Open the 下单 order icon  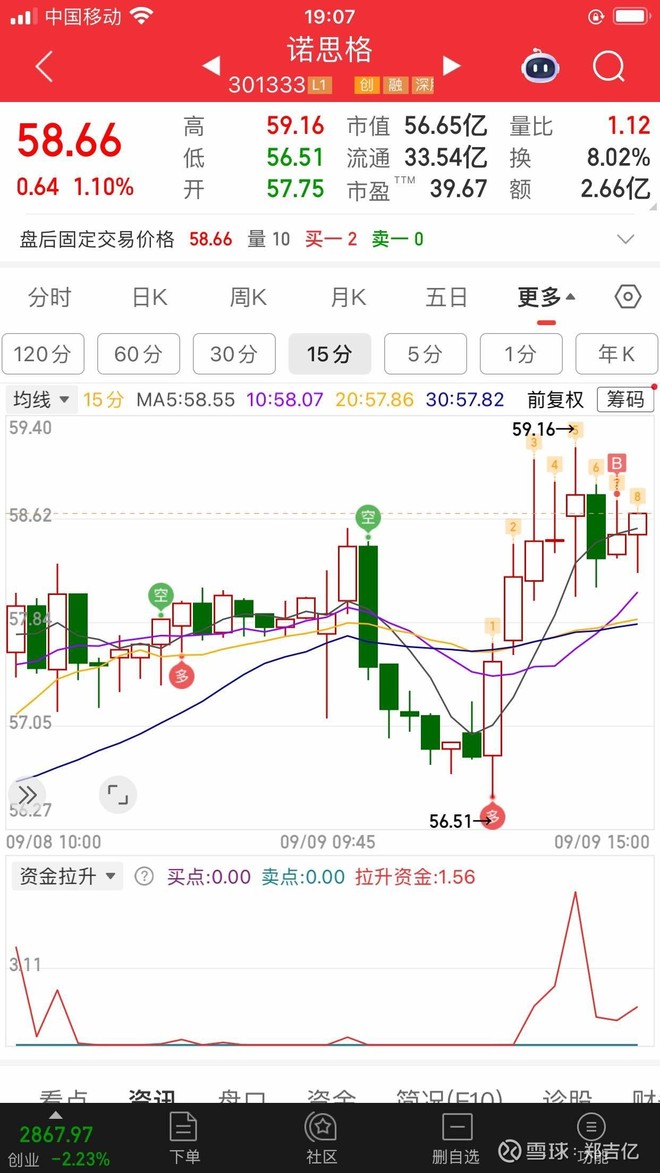[184, 1137]
